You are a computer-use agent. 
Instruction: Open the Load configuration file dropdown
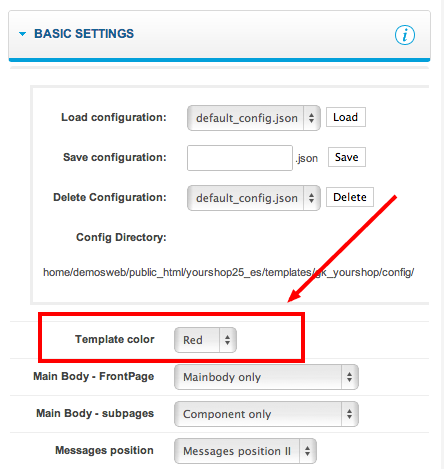(254, 118)
